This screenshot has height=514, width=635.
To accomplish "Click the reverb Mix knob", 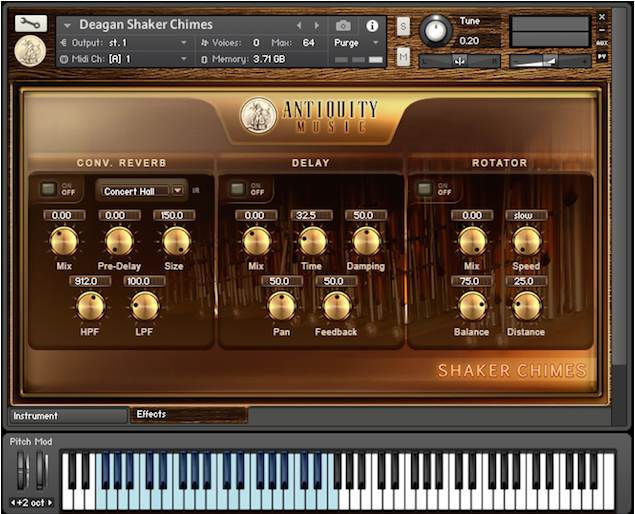I will 64,242.
